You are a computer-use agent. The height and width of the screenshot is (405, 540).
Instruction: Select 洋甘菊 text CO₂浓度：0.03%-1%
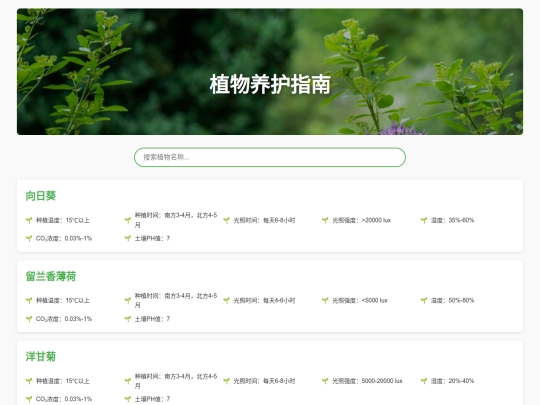pyautogui.click(x=64, y=399)
